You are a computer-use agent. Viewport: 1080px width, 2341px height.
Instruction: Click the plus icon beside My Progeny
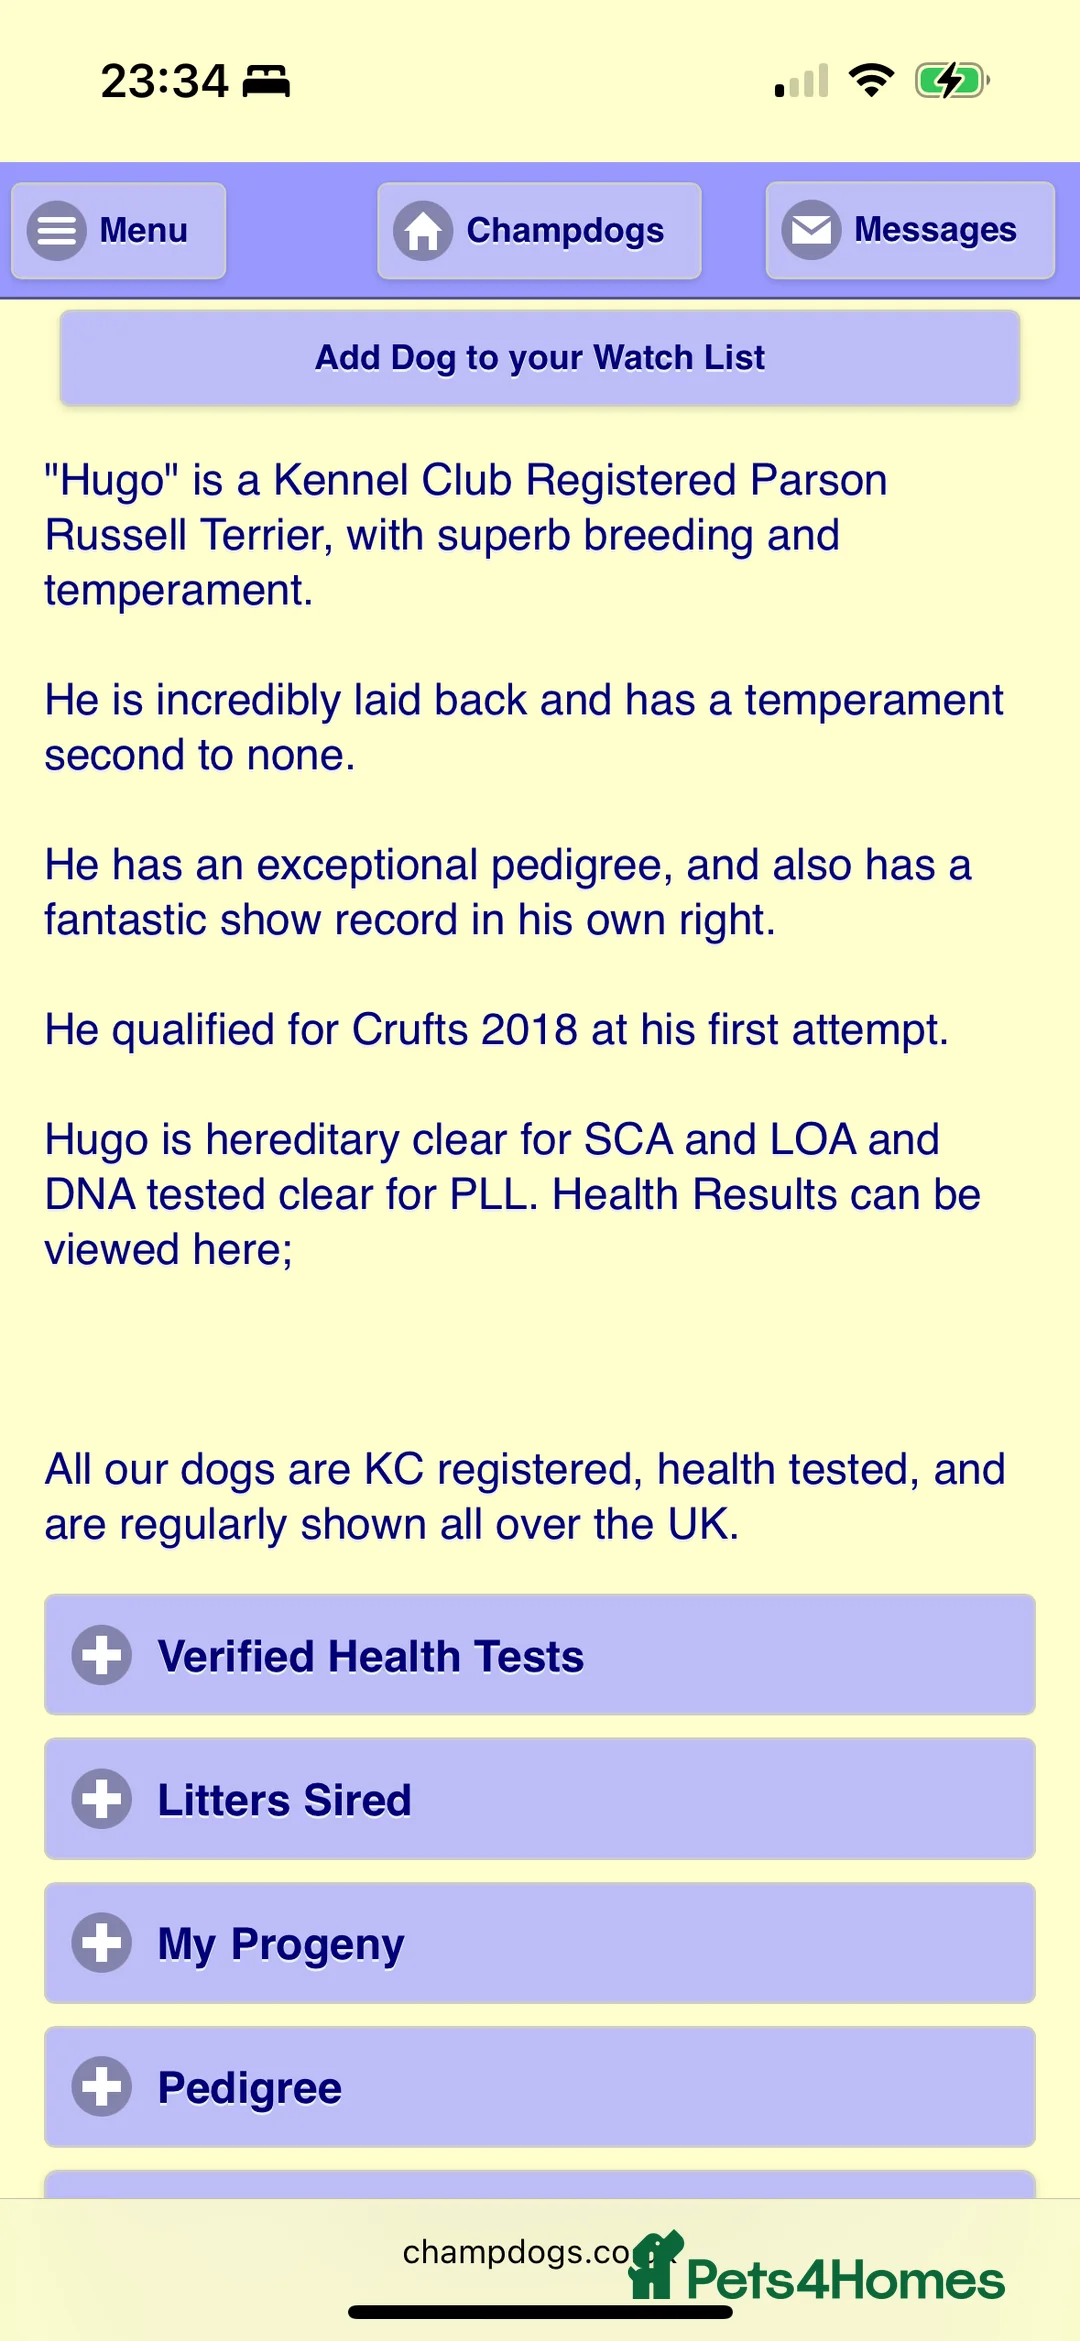tap(102, 1943)
